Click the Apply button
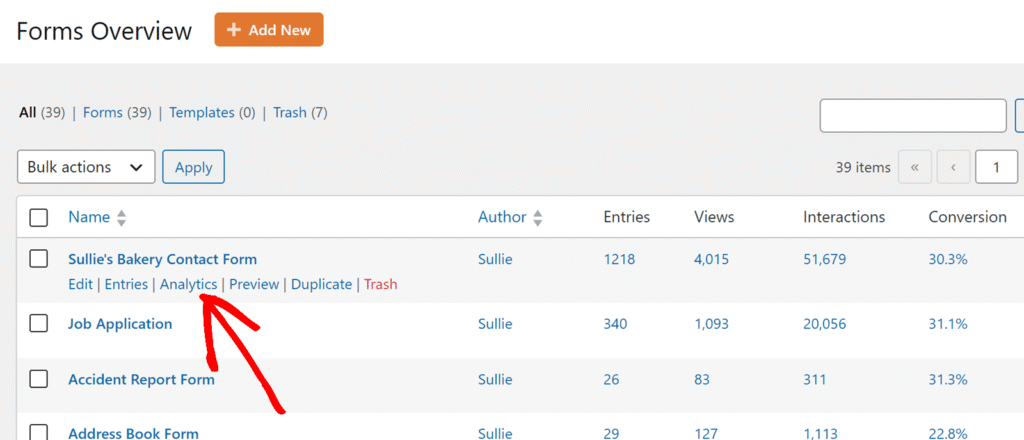The height and width of the screenshot is (440, 1024). (193, 167)
